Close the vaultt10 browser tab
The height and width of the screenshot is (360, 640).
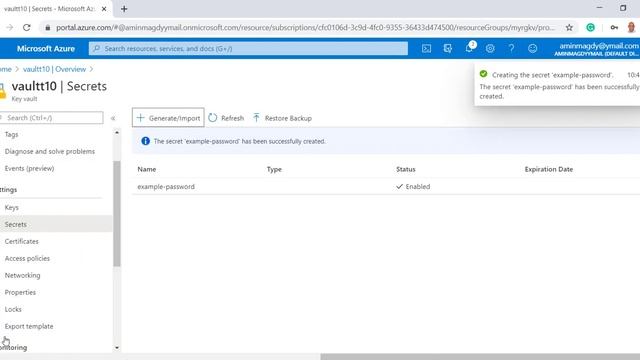pyautogui.click(x=104, y=9)
